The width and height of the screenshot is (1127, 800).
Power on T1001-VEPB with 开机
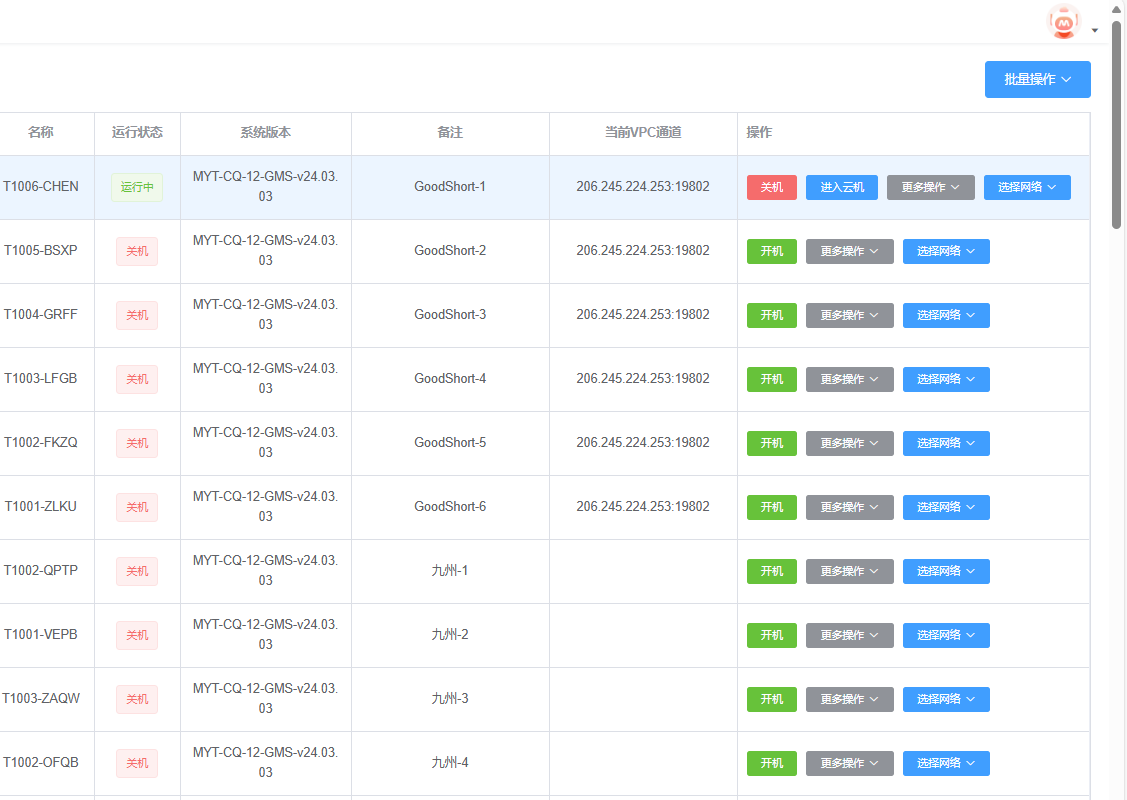pyautogui.click(x=771, y=635)
